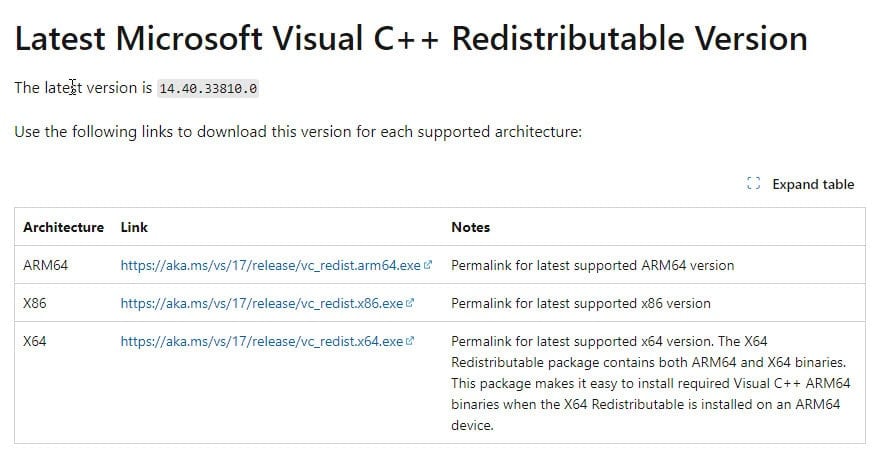Viewport: 880px width, 454px height.
Task: Click external-link icon beside arm64.exe link
Action: click(428, 265)
